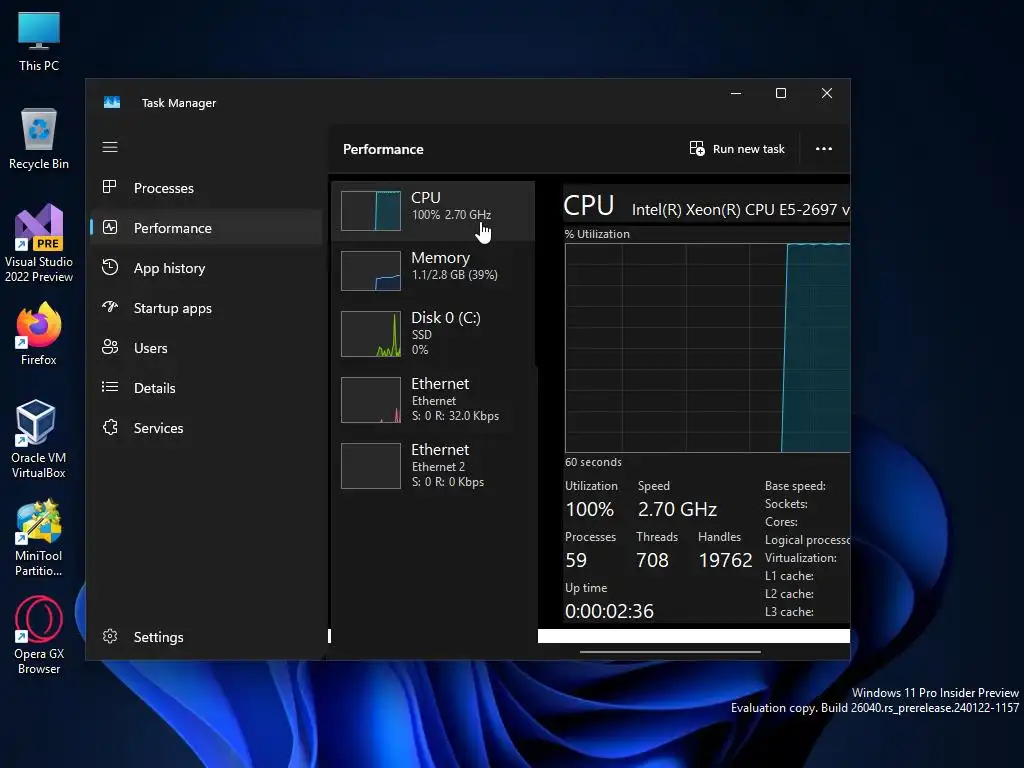
Task: Click the % Utilization graph label
Action: coord(597,234)
